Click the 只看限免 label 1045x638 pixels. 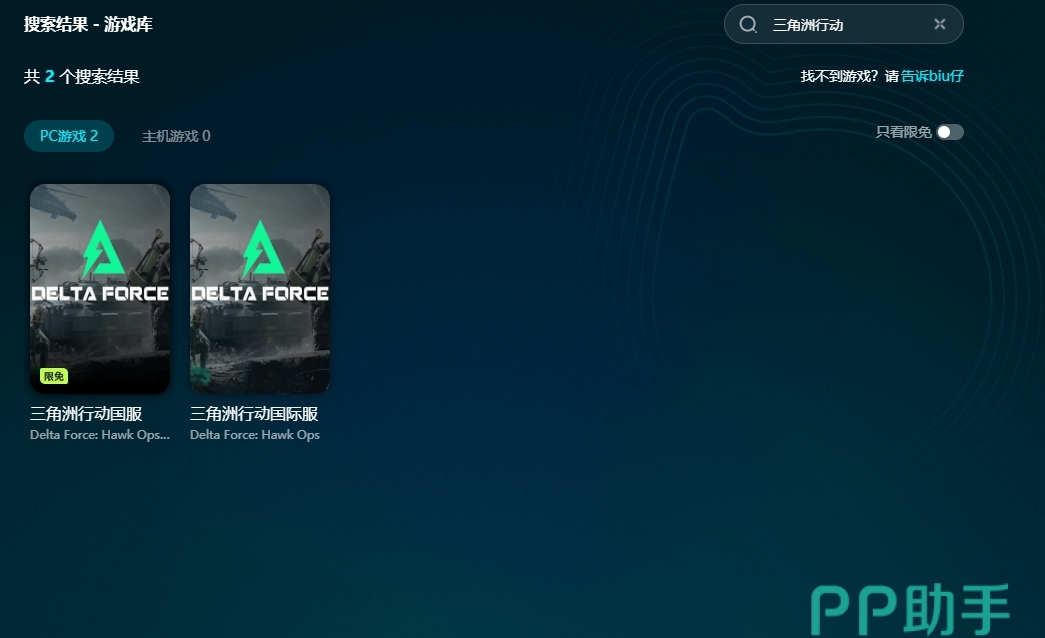click(x=903, y=132)
